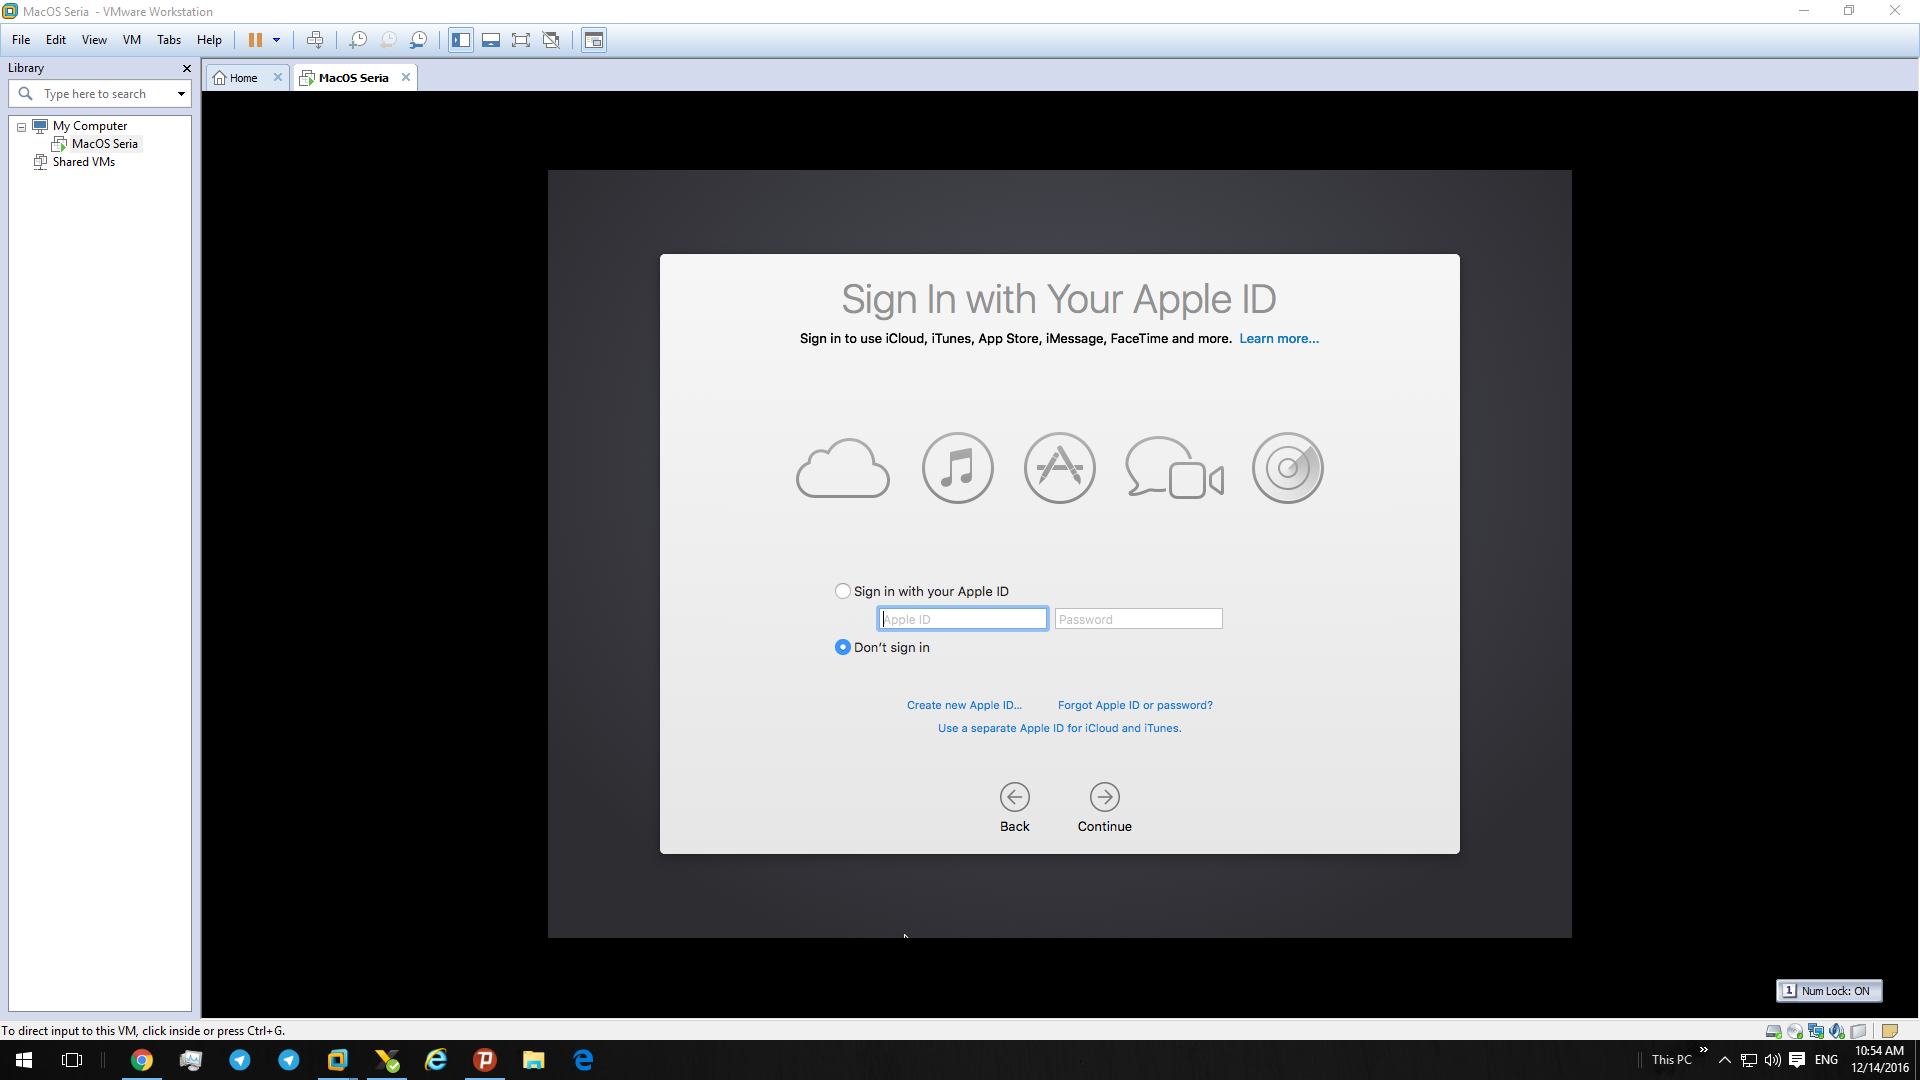Click Forgot Apple ID or password link
The height and width of the screenshot is (1080, 1920).
click(x=1135, y=705)
